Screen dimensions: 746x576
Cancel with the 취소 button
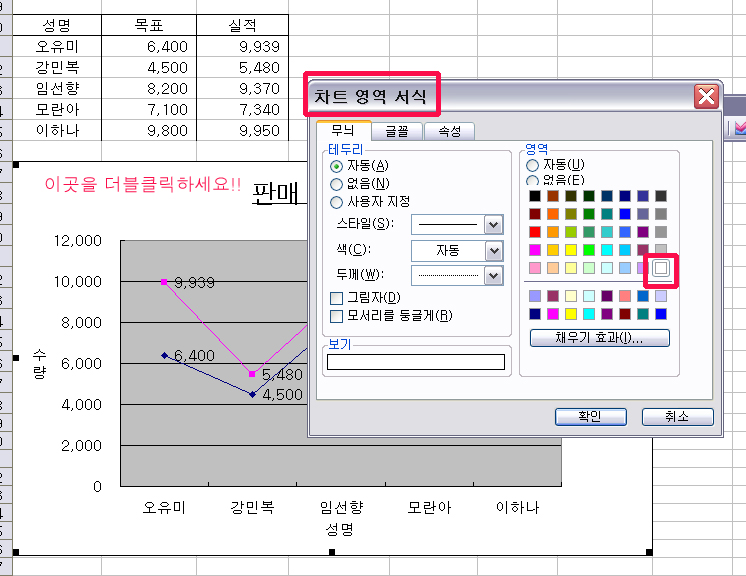pyautogui.click(x=677, y=417)
